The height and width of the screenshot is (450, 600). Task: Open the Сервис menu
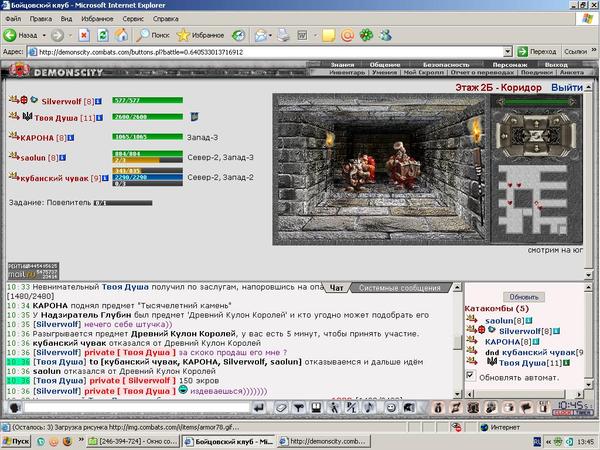coord(133,19)
